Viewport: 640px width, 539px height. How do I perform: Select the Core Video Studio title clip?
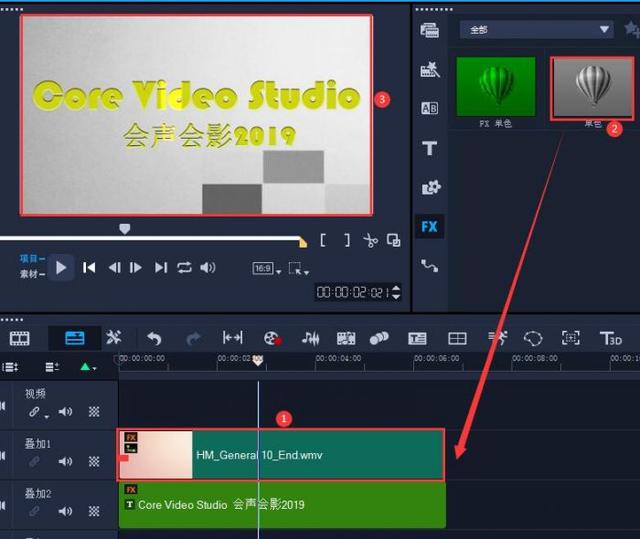point(282,505)
